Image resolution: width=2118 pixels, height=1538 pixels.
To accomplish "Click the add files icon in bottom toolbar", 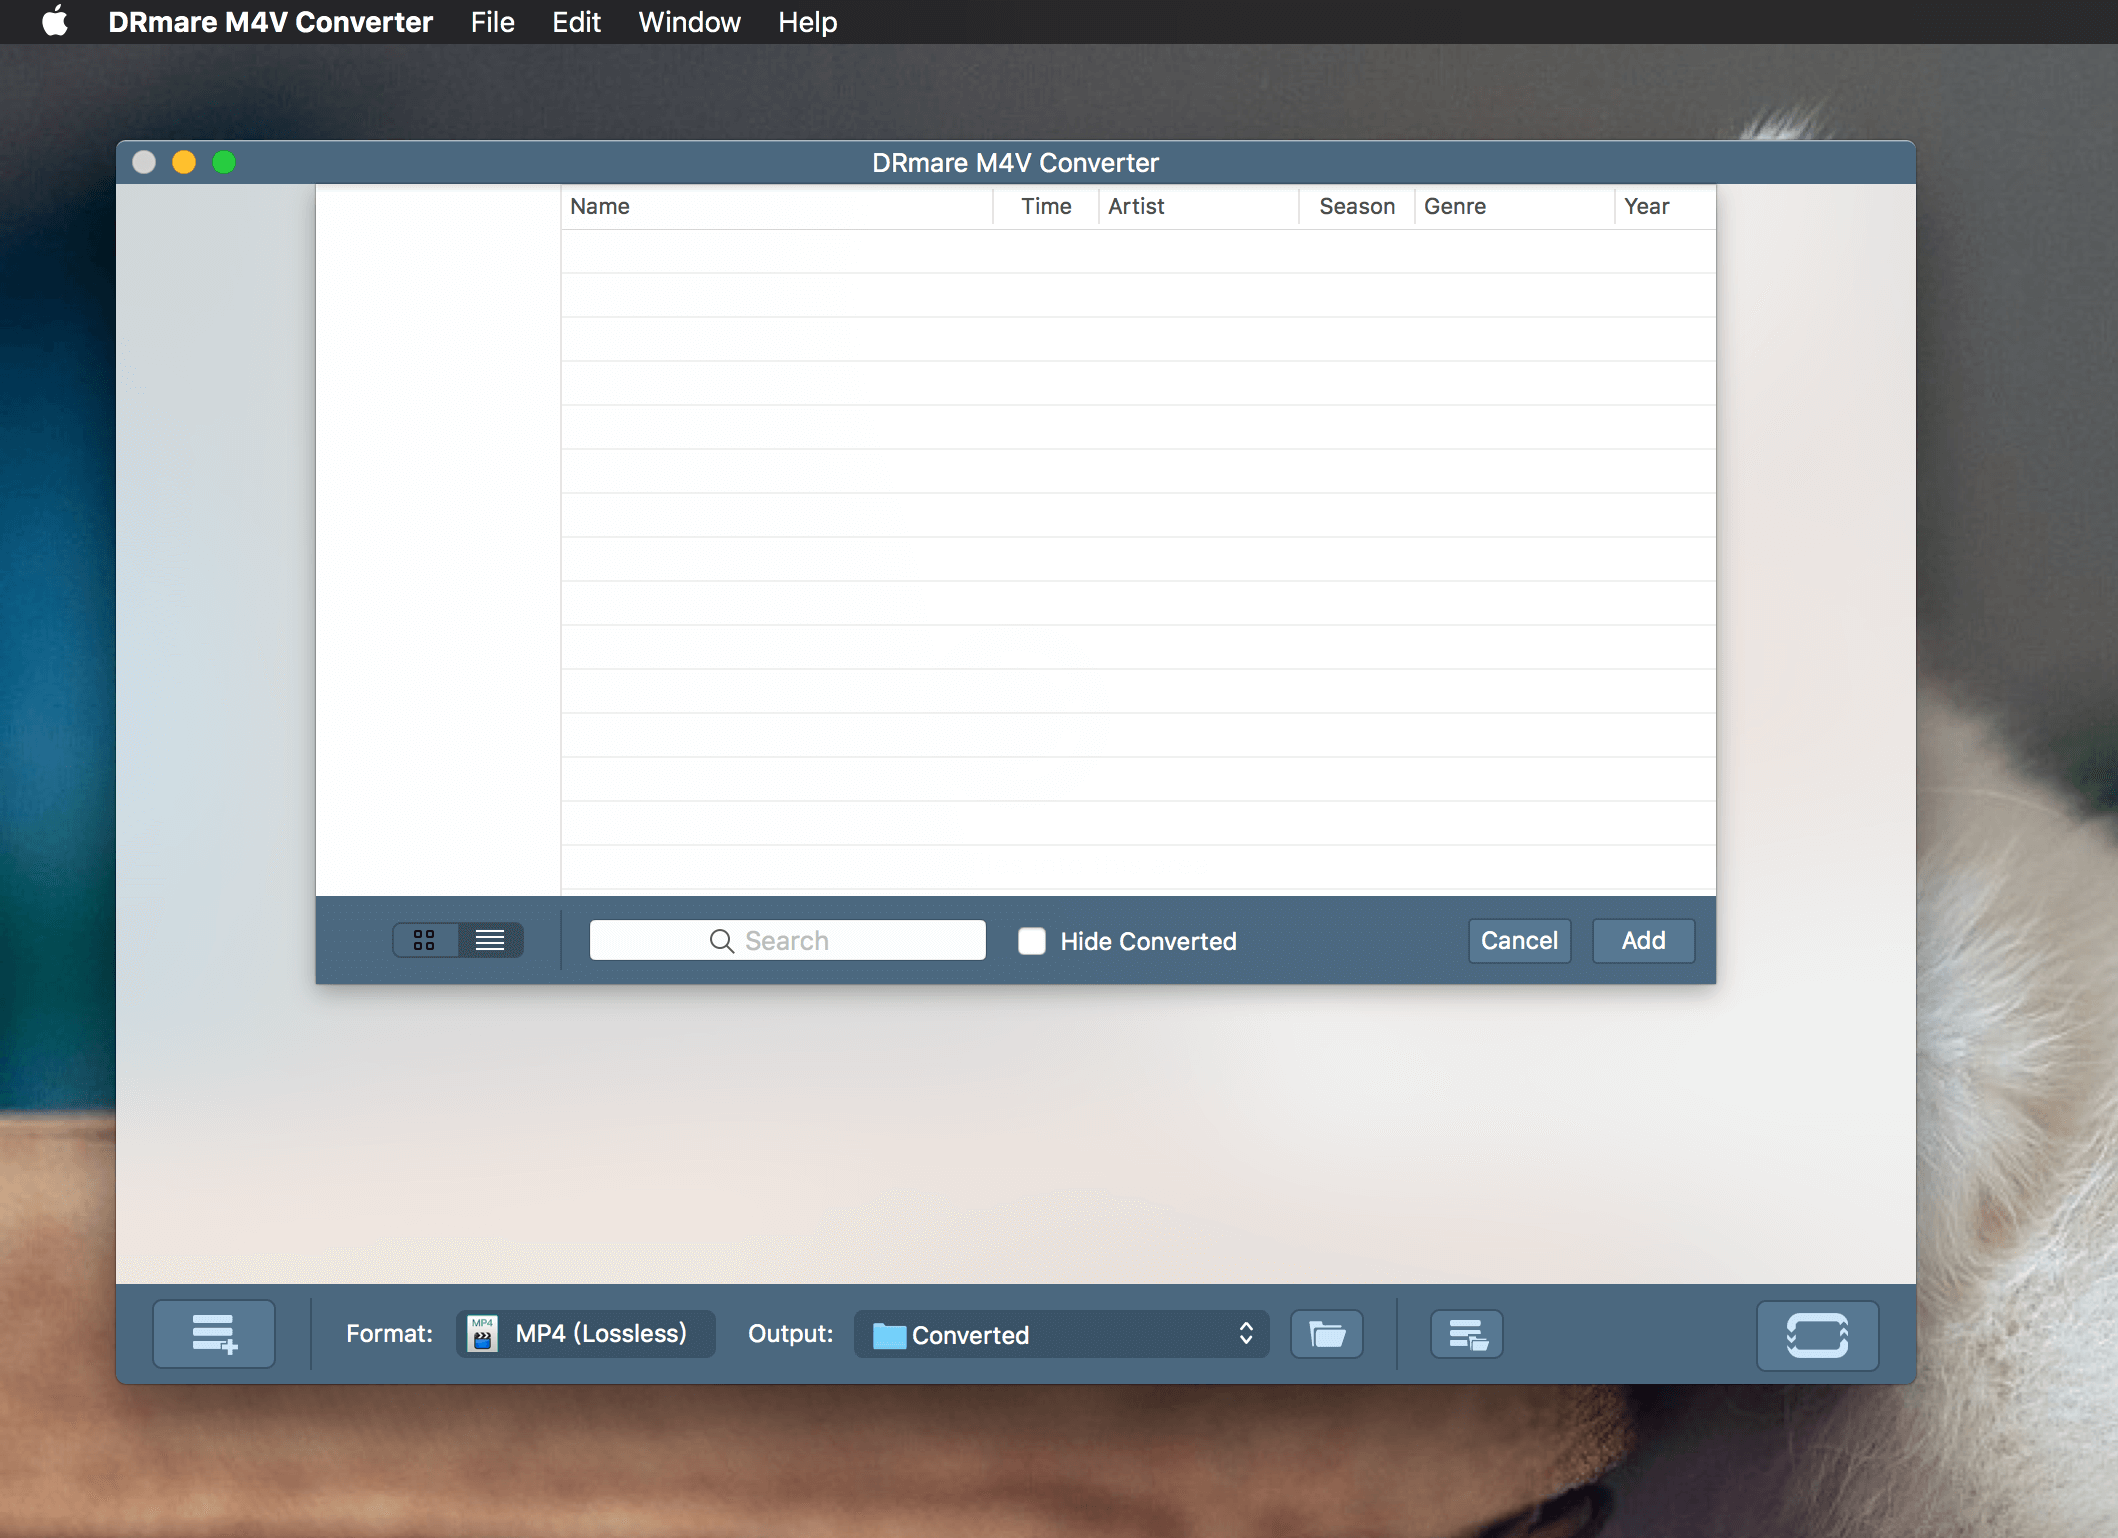I will (214, 1334).
